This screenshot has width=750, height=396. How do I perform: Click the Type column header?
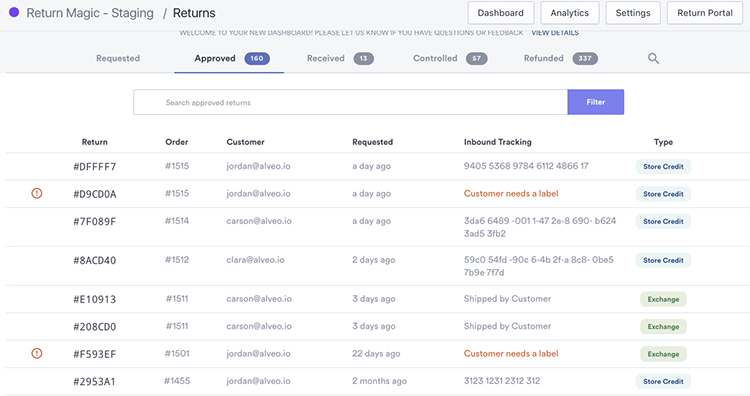pos(663,142)
